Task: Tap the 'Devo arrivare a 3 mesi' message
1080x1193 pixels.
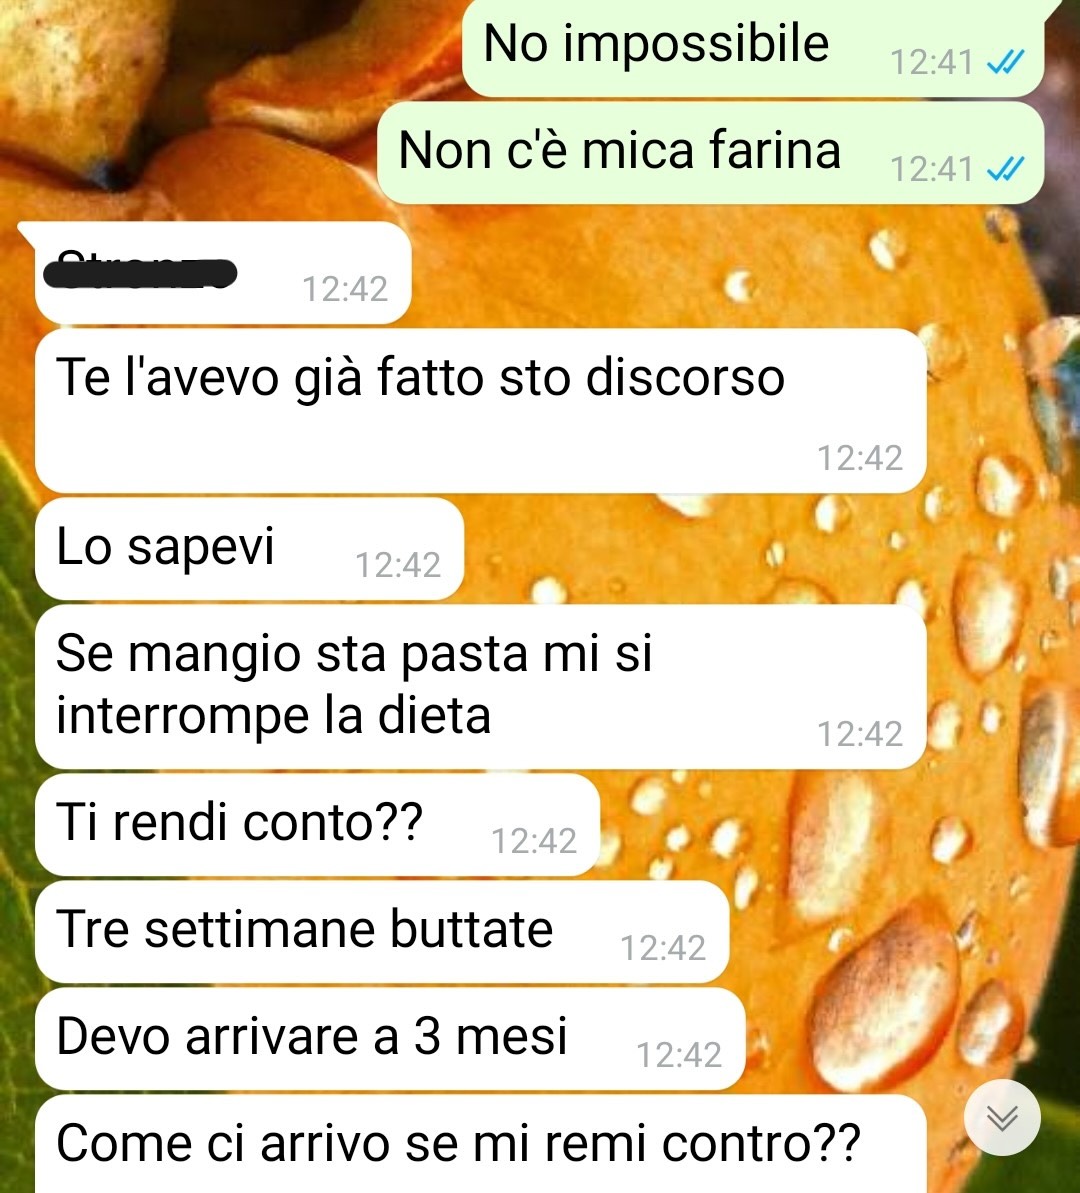Action: (x=390, y=1039)
